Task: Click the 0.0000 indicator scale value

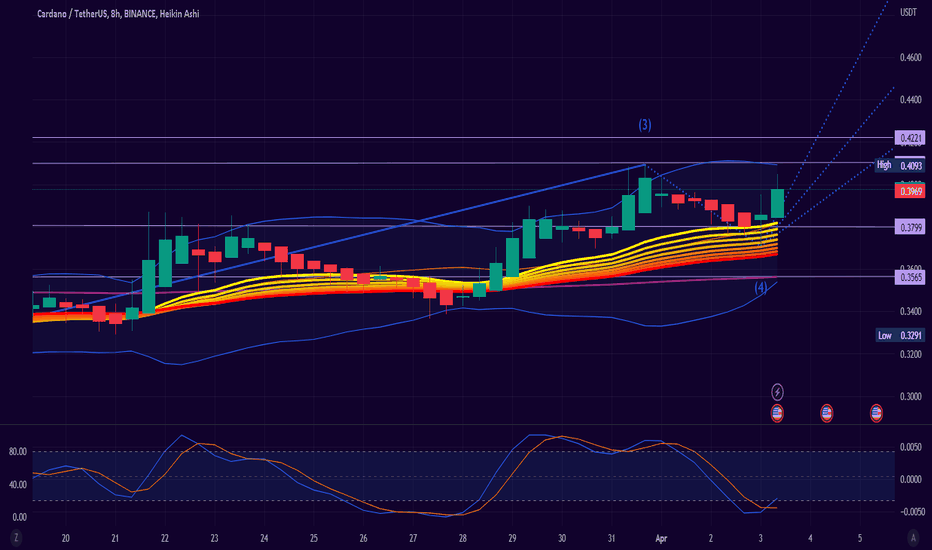Action: 911,479
